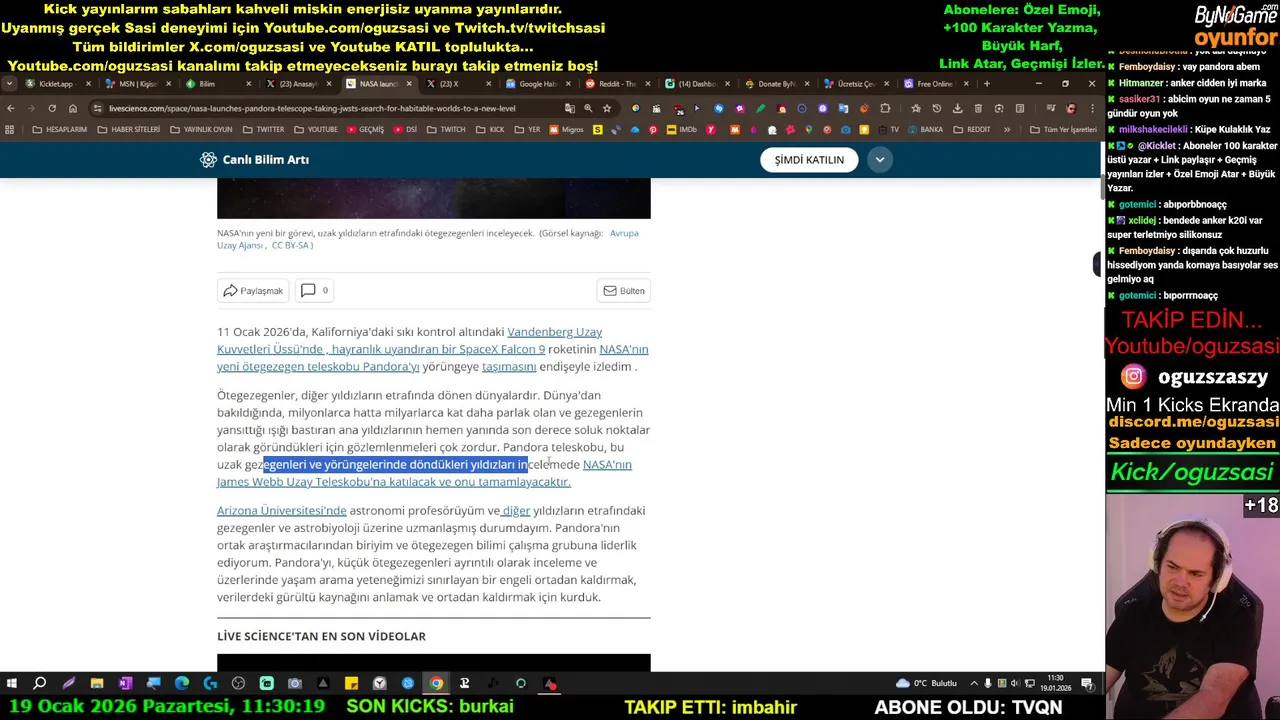Click the browser reload icon
This screenshot has height=720, width=1280.
click(x=52, y=108)
